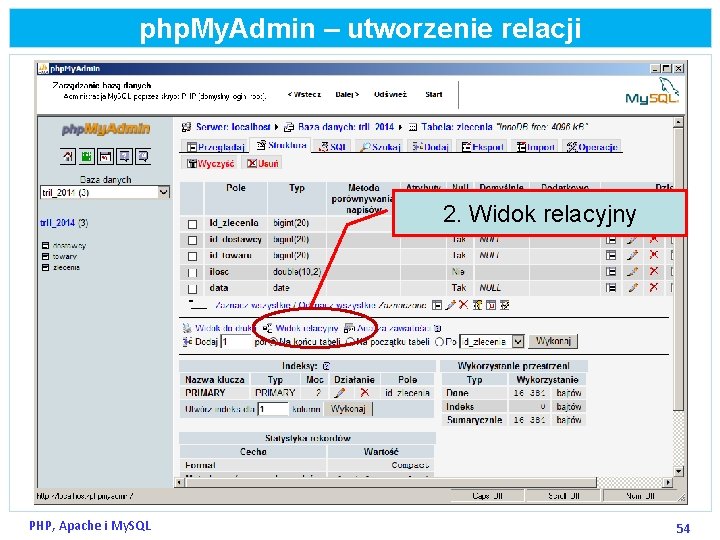Click the red X icon after Zaznaczone
Viewport: 720px width, 540px height.
tap(464, 305)
